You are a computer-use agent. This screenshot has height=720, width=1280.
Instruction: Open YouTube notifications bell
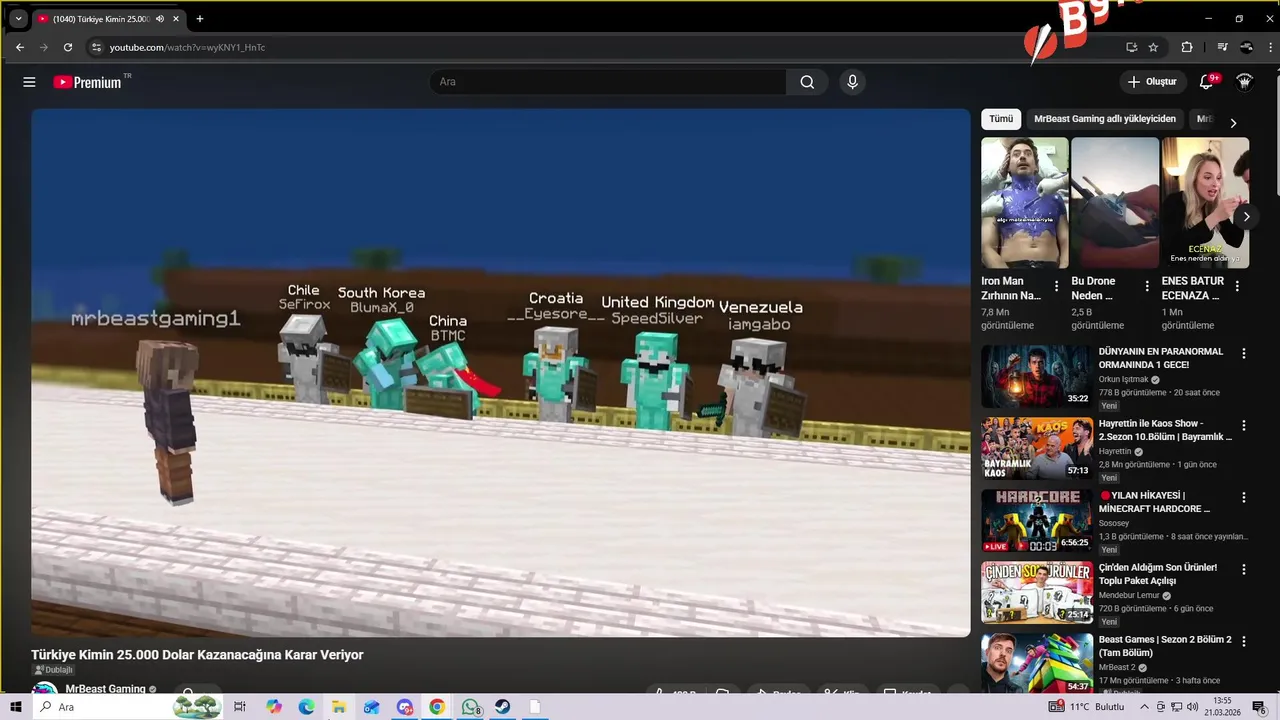pyautogui.click(x=1207, y=81)
